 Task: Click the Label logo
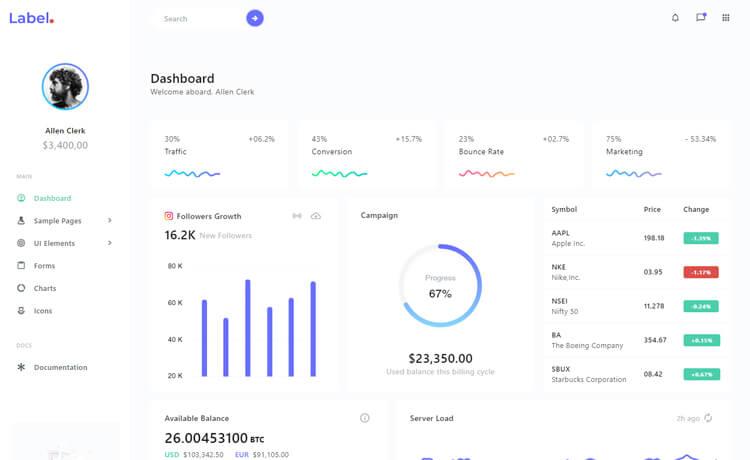[31, 18]
